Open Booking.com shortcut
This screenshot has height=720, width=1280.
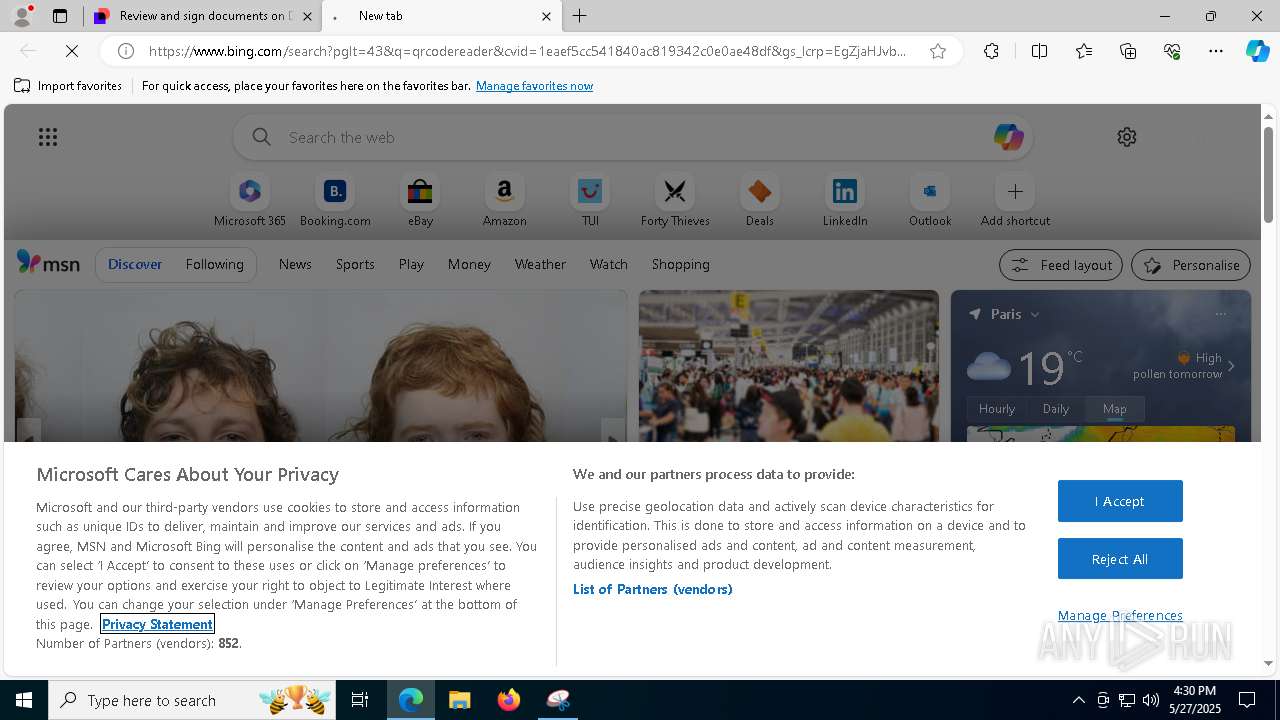click(x=335, y=201)
